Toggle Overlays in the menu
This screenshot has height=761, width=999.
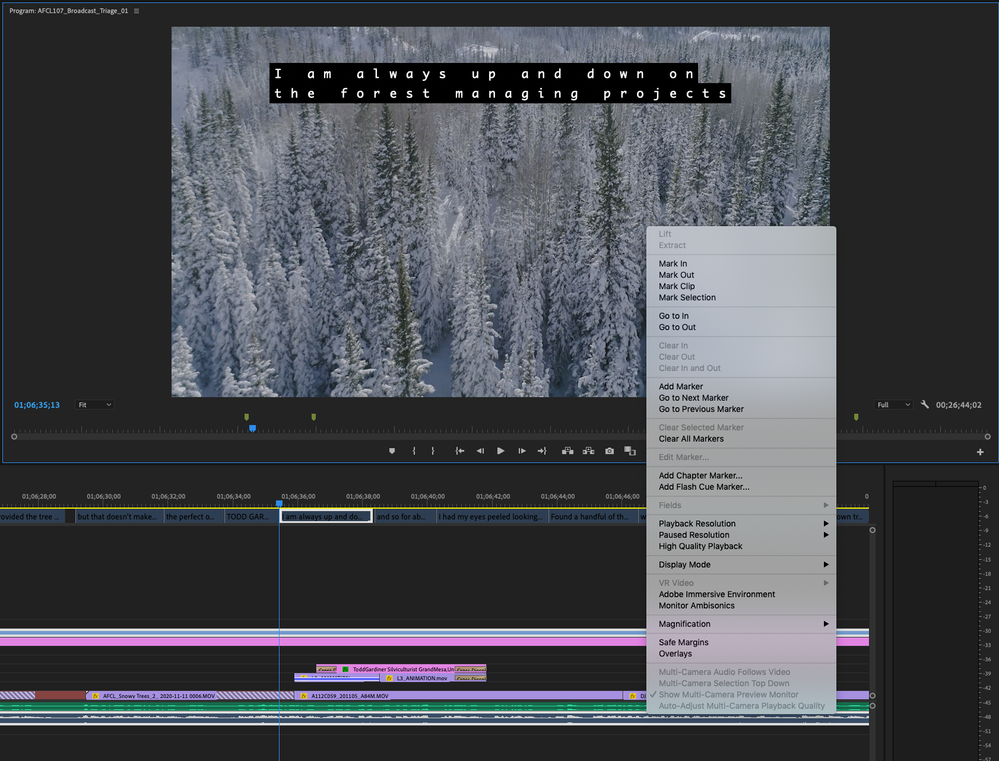click(x=742, y=654)
